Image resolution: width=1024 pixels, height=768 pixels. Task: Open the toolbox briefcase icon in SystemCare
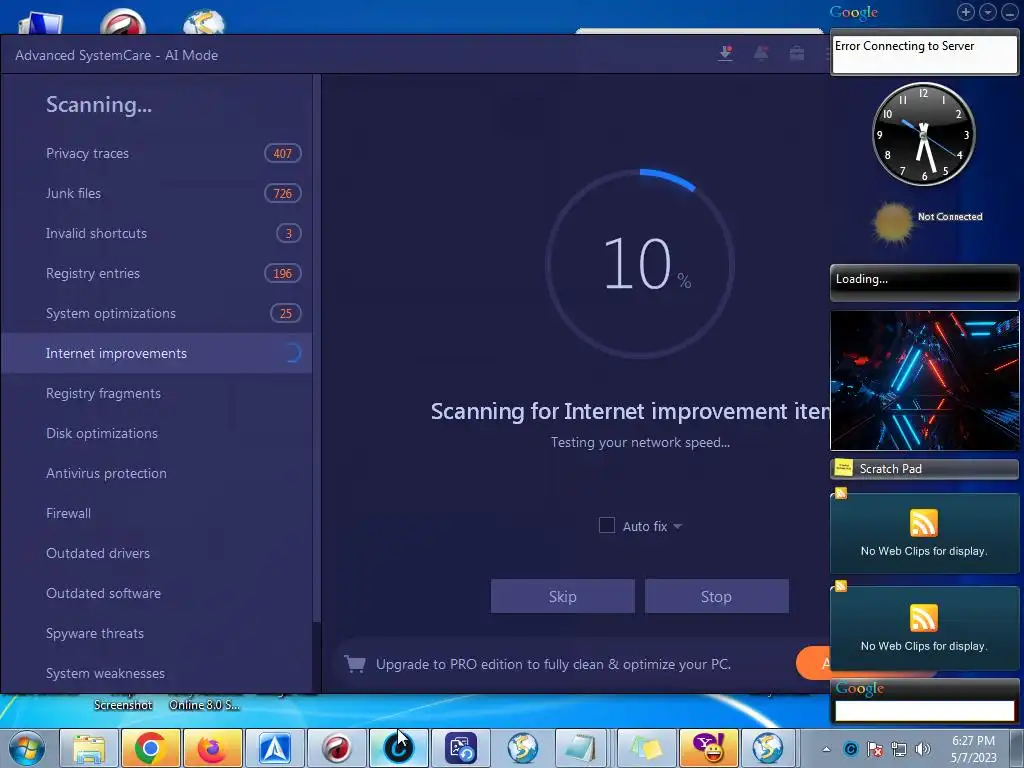797,54
